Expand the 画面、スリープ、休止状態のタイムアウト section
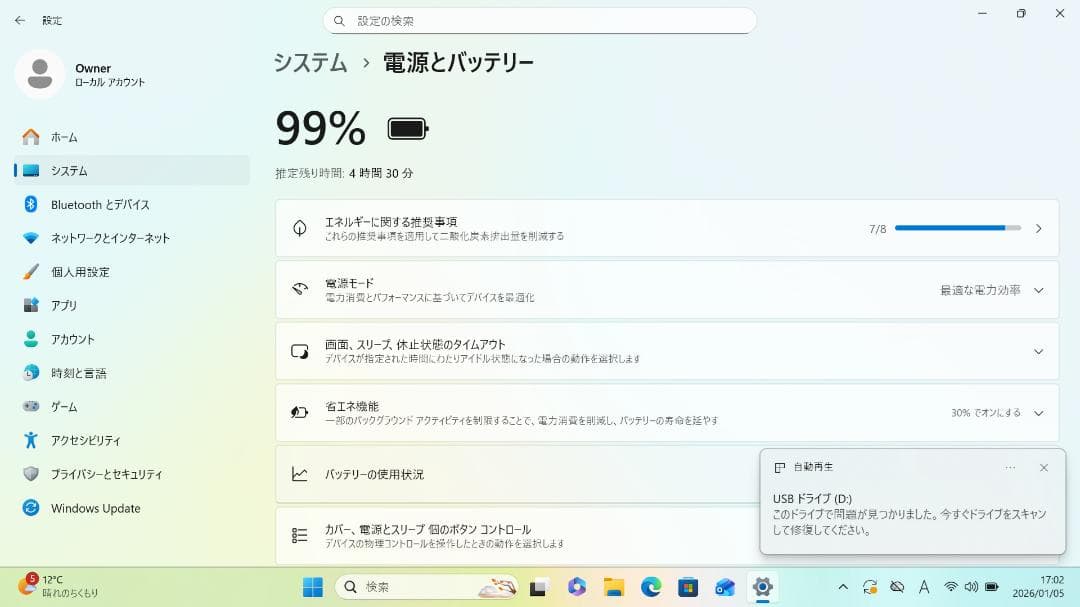Viewport: 1080px width, 607px height. [x=1041, y=351]
